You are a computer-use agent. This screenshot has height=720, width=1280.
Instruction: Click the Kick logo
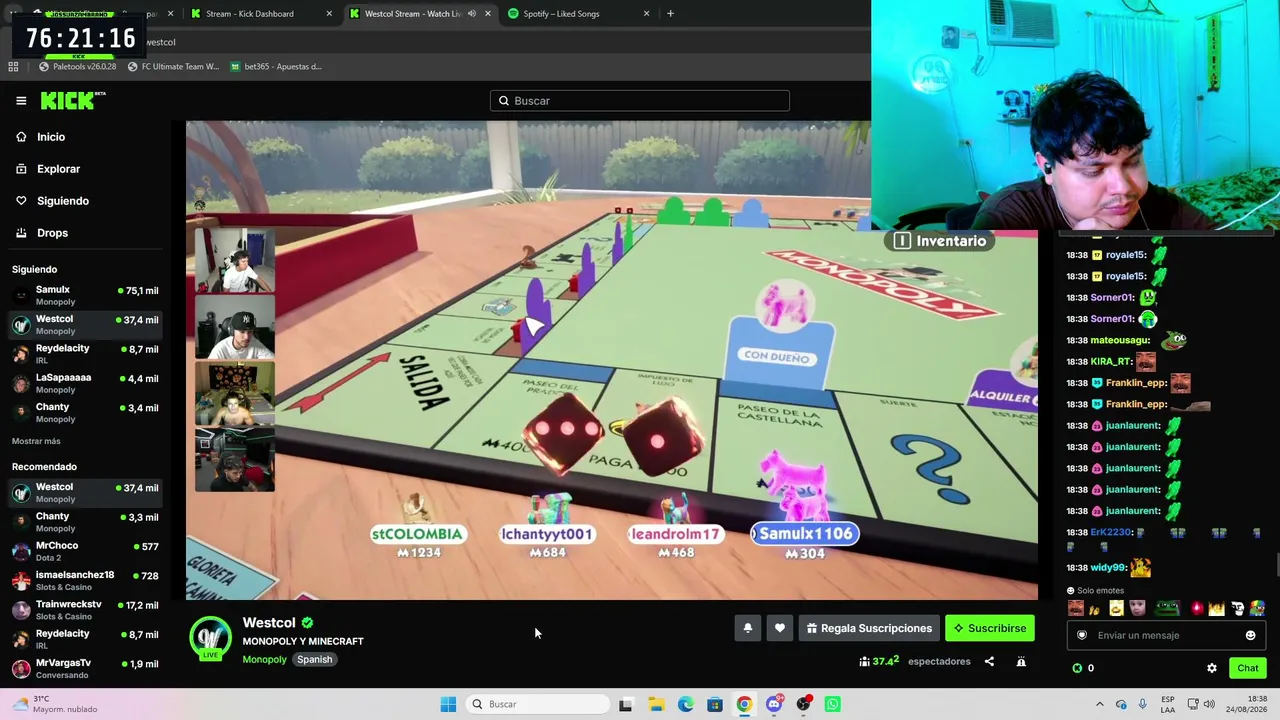pyautogui.click(x=72, y=100)
